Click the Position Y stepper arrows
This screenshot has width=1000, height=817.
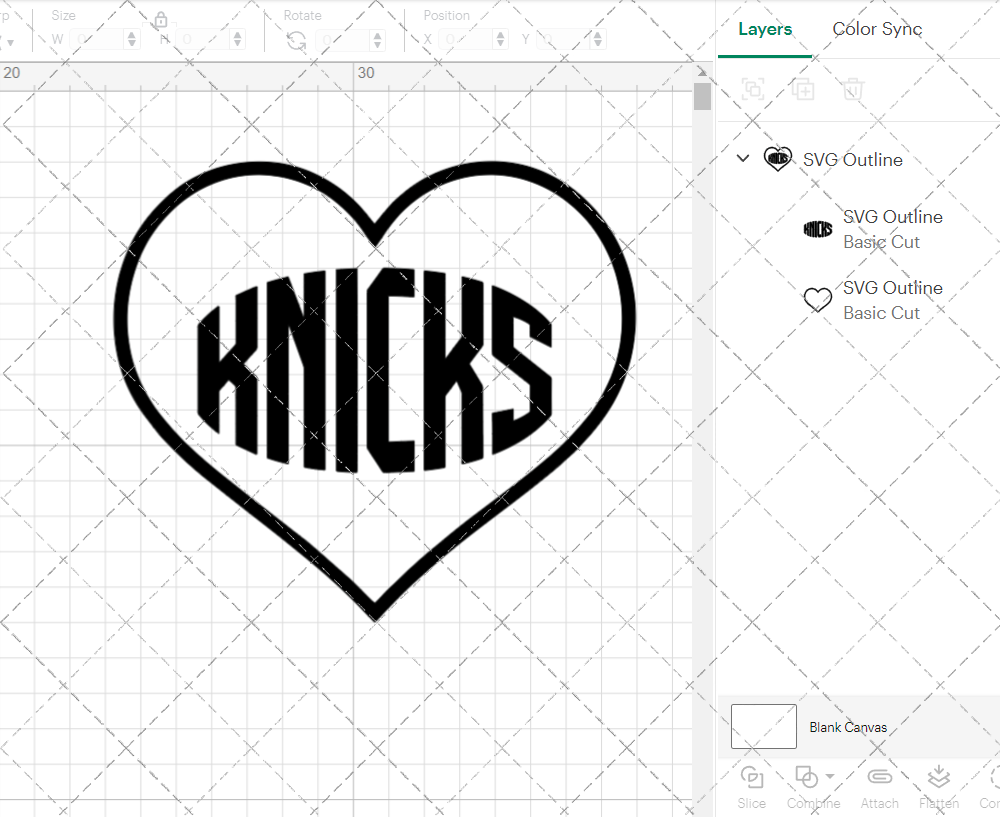coord(598,40)
